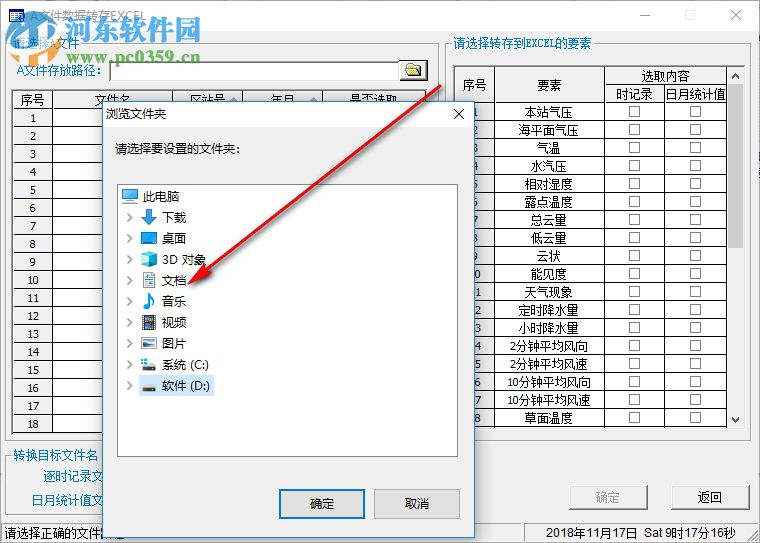Click the 返回 button in main window

(710, 497)
